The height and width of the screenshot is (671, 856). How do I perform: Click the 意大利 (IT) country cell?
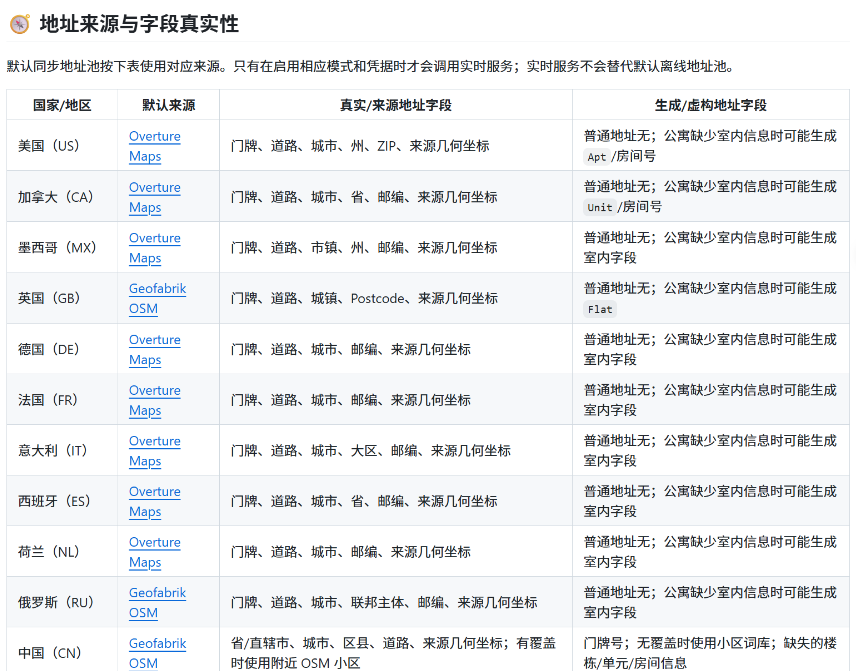[x=62, y=450]
